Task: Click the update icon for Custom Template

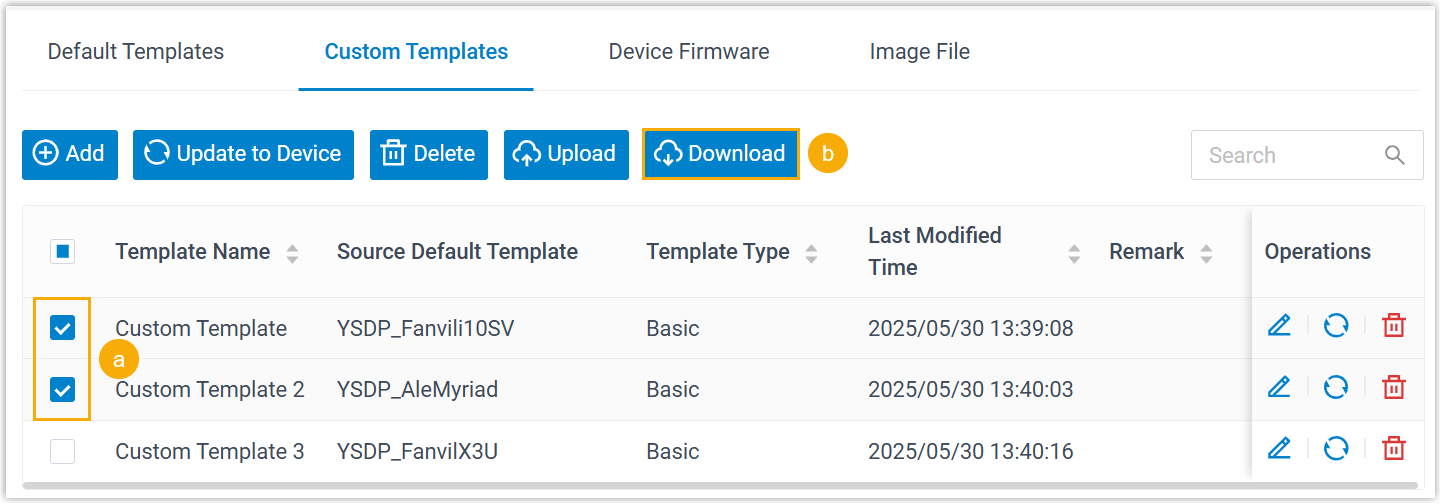Action: (1336, 326)
